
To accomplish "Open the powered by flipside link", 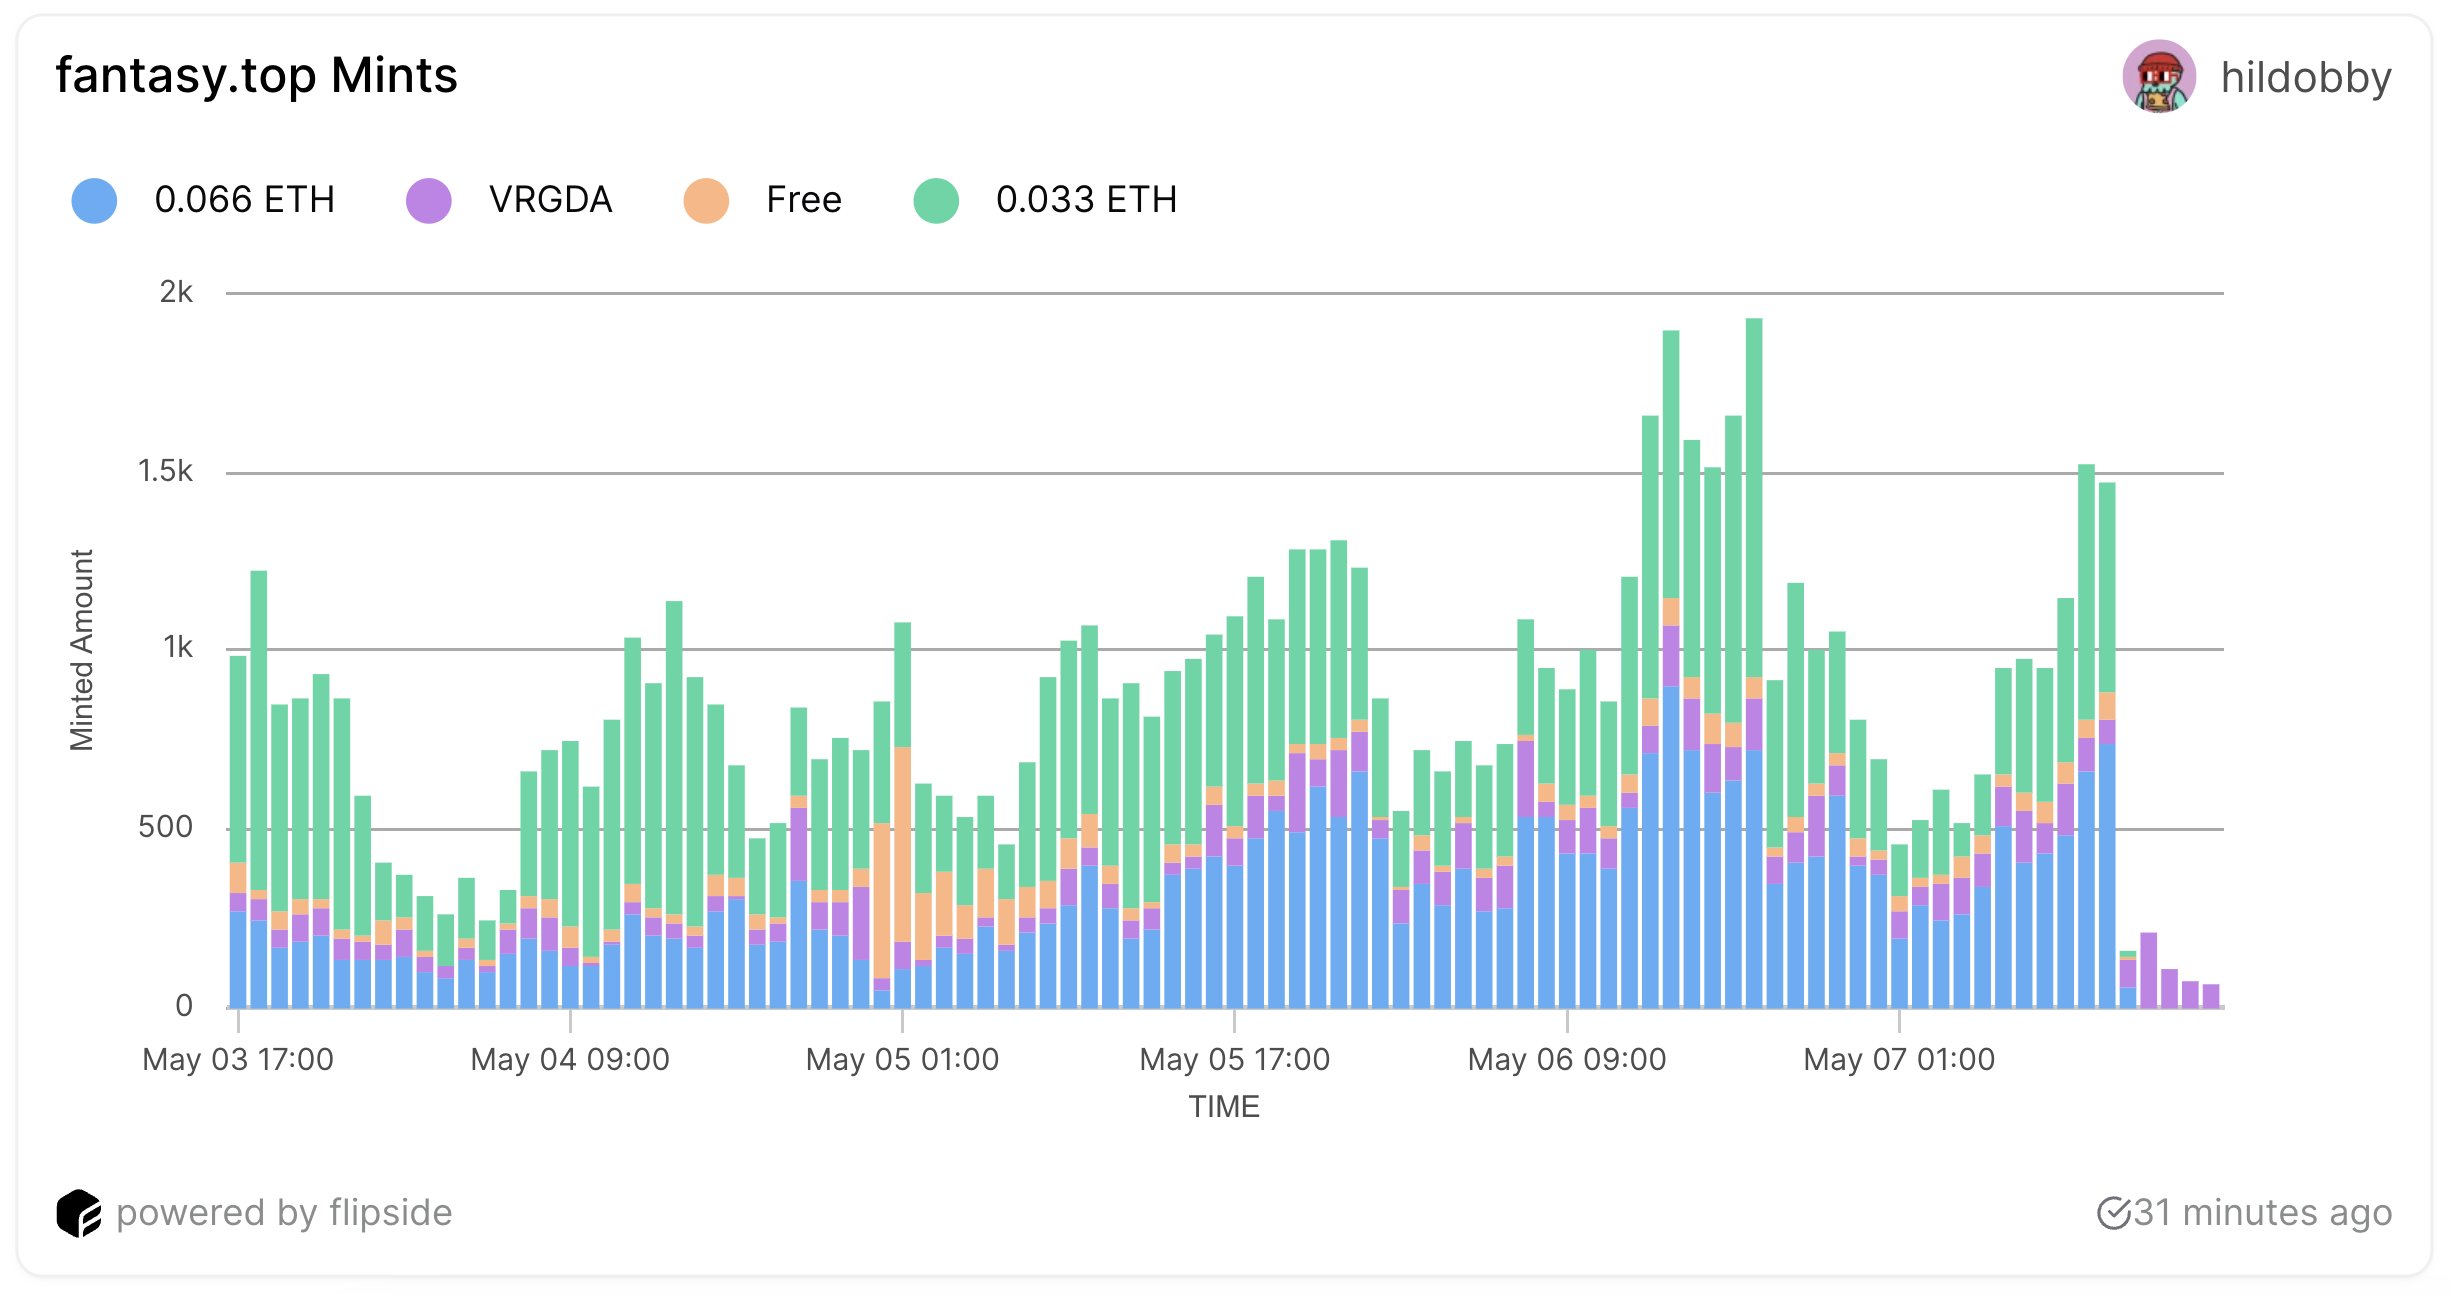I will click(284, 1213).
